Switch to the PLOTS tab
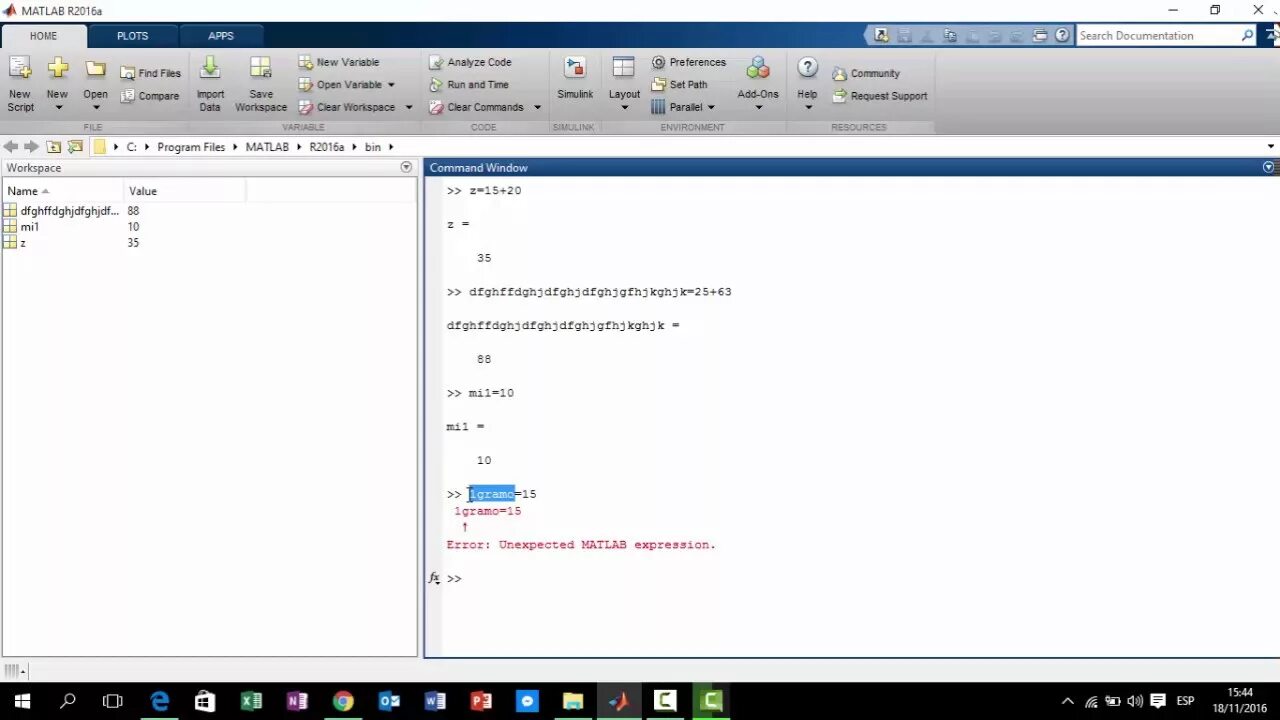Viewport: 1280px width, 720px height. coord(132,35)
